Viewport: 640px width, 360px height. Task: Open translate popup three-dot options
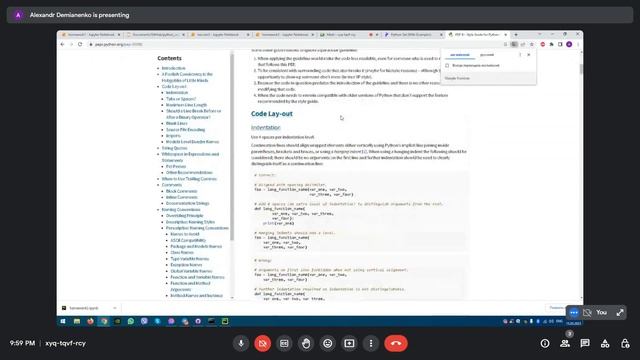pyautogui.click(x=520, y=55)
